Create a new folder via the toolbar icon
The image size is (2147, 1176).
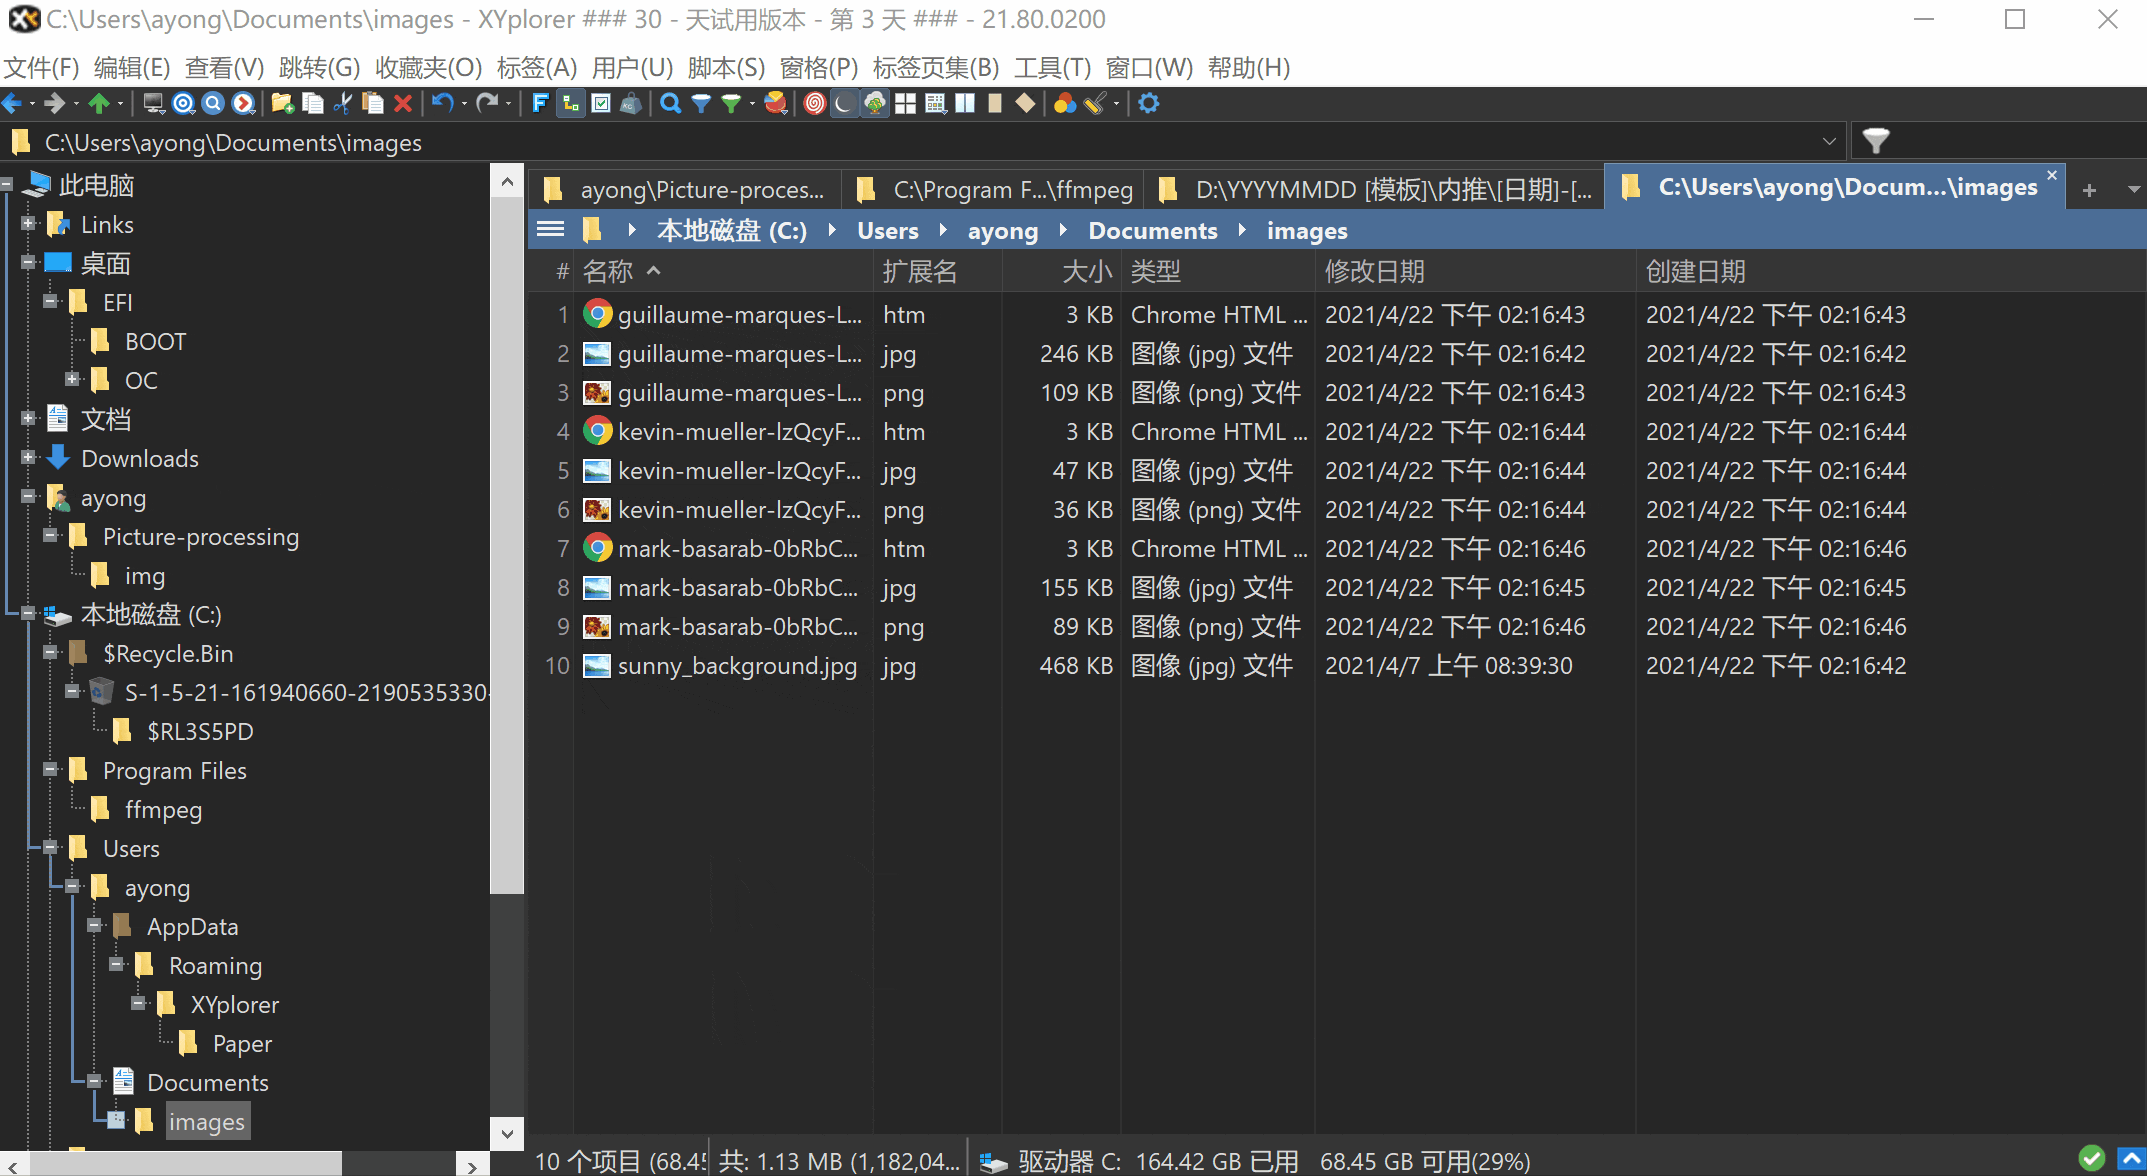tap(281, 103)
